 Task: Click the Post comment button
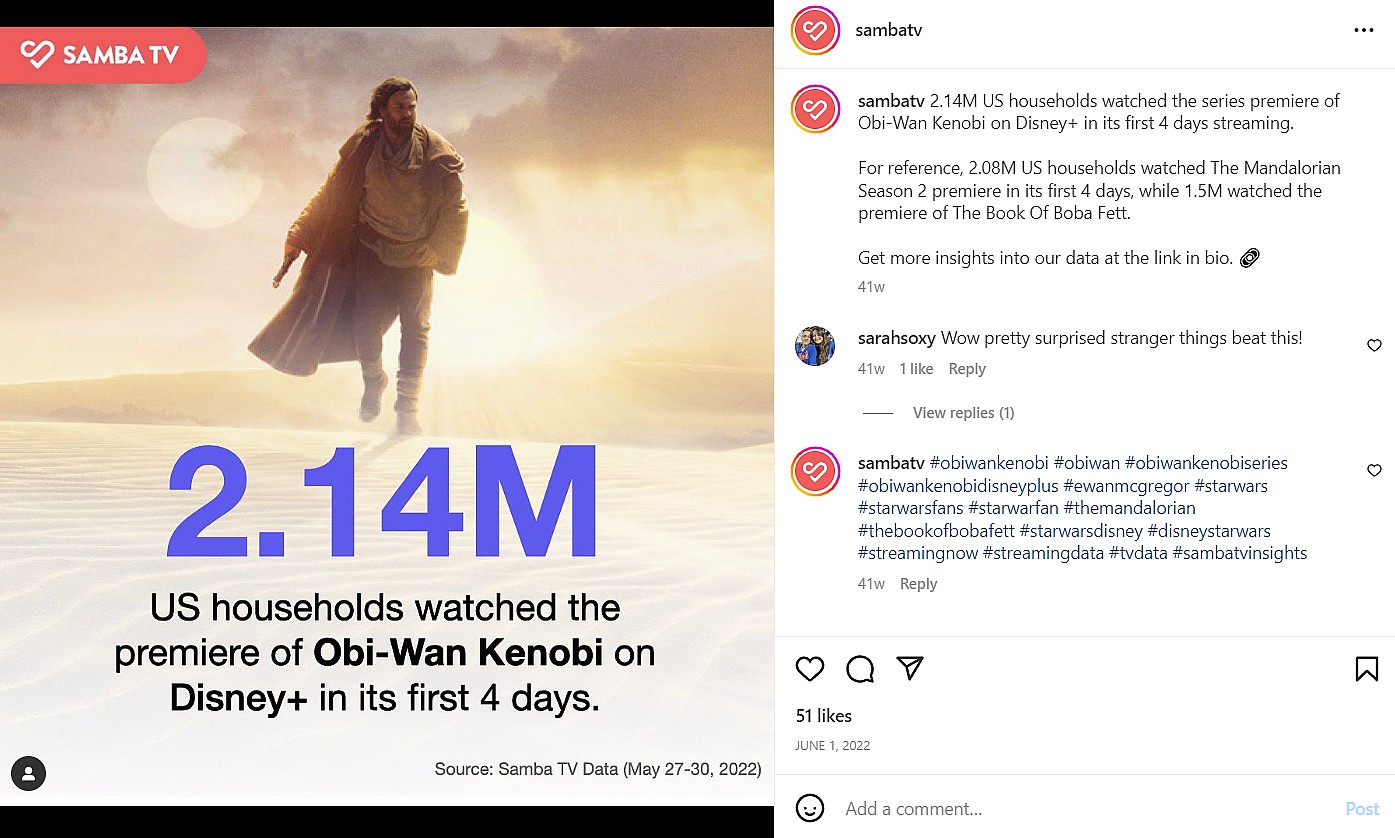click(x=1362, y=809)
